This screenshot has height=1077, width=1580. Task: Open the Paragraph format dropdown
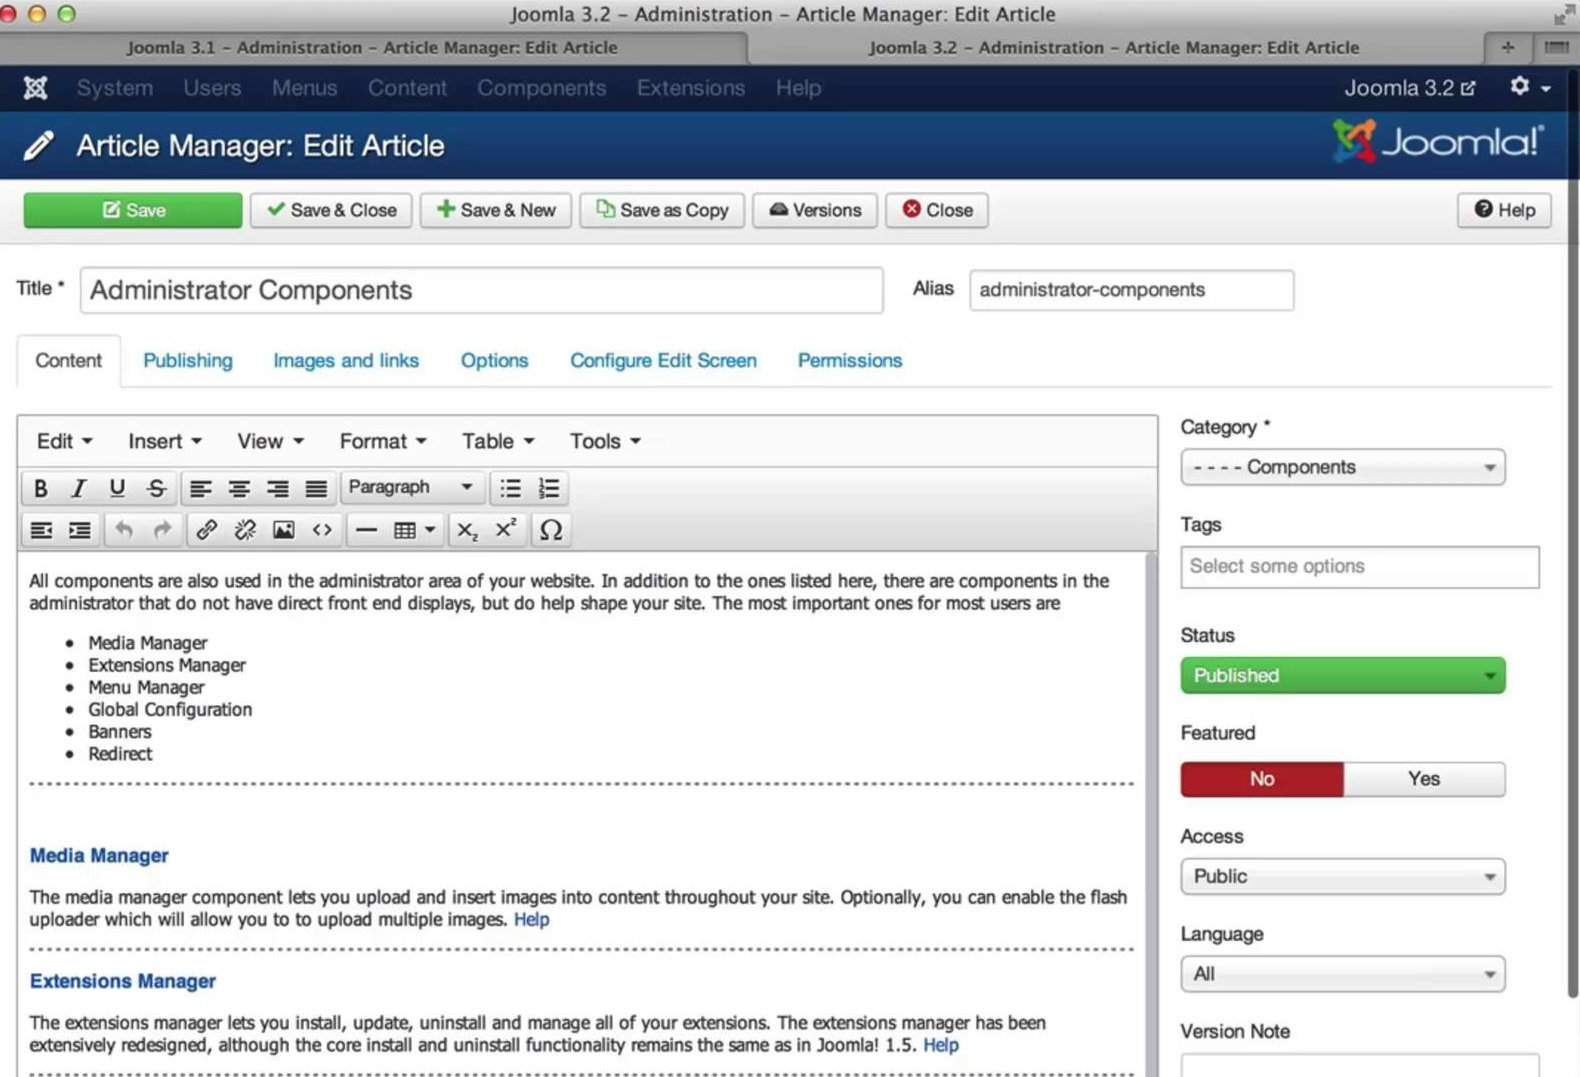coord(410,487)
